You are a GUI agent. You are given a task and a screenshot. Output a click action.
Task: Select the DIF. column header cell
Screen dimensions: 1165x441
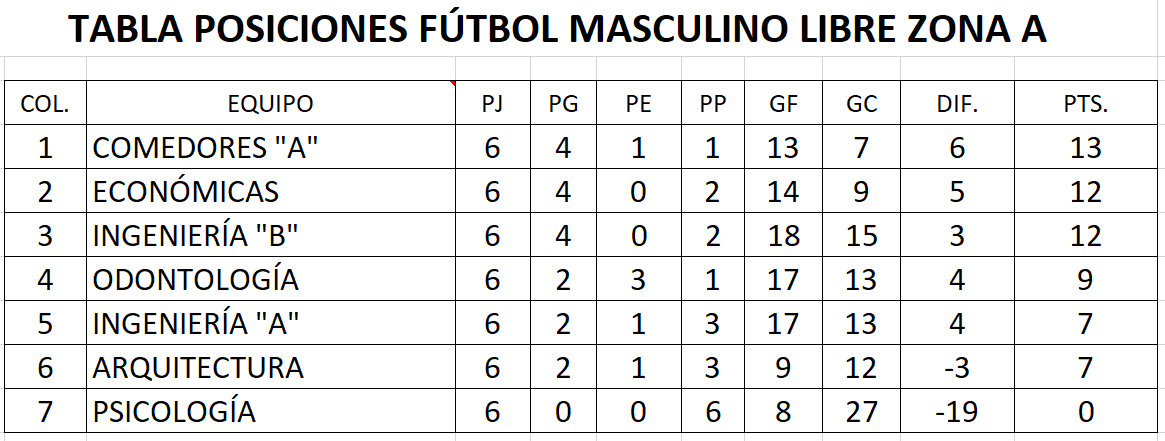pyautogui.click(x=957, y=103)
